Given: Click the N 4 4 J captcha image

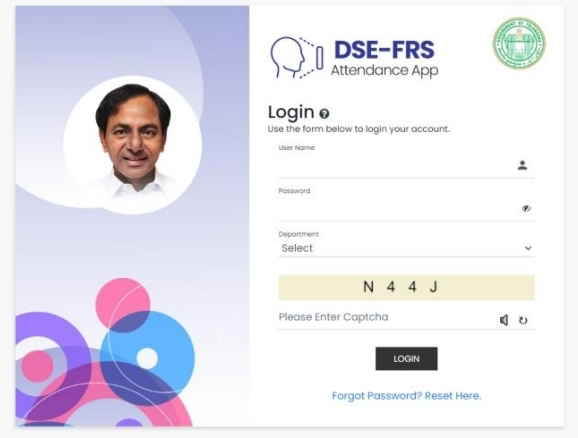Looking at the screenshot, I should [406, 287].
